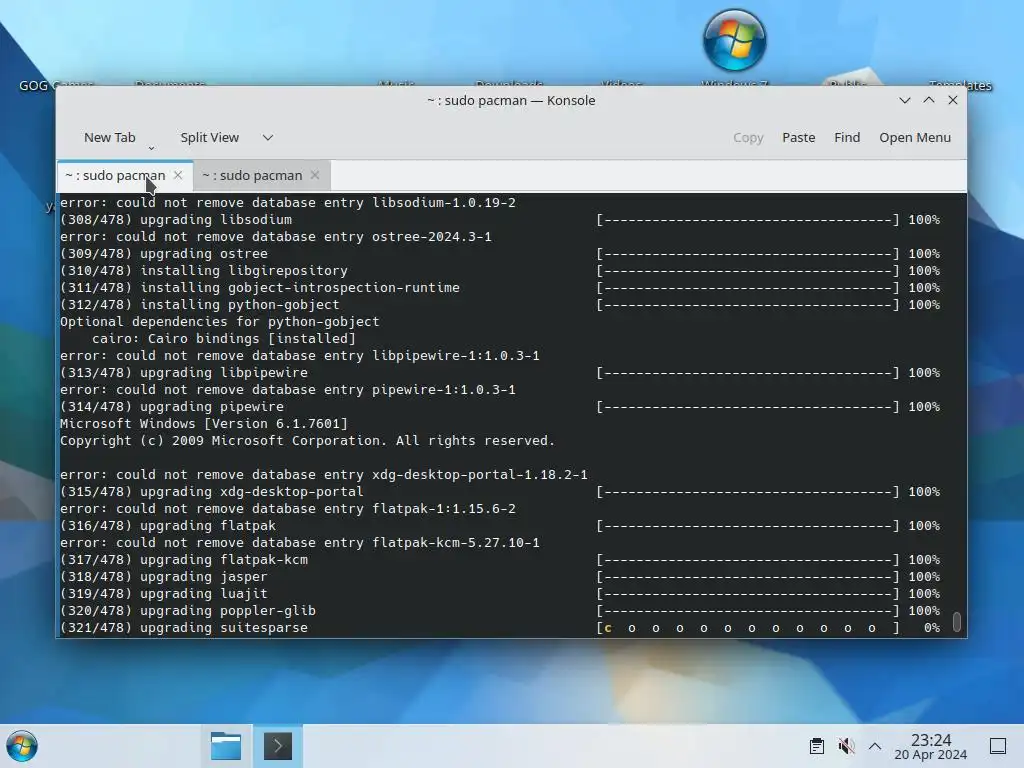
Task: Open the clipboard tray icon
Action: [x=816, y=746]
